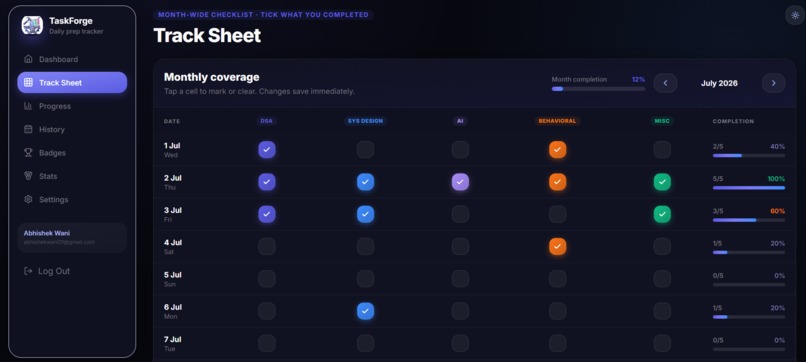Check AI for 1 Jul
The width and height of the screenshot is (806, 362).
[x=460, y=150]
